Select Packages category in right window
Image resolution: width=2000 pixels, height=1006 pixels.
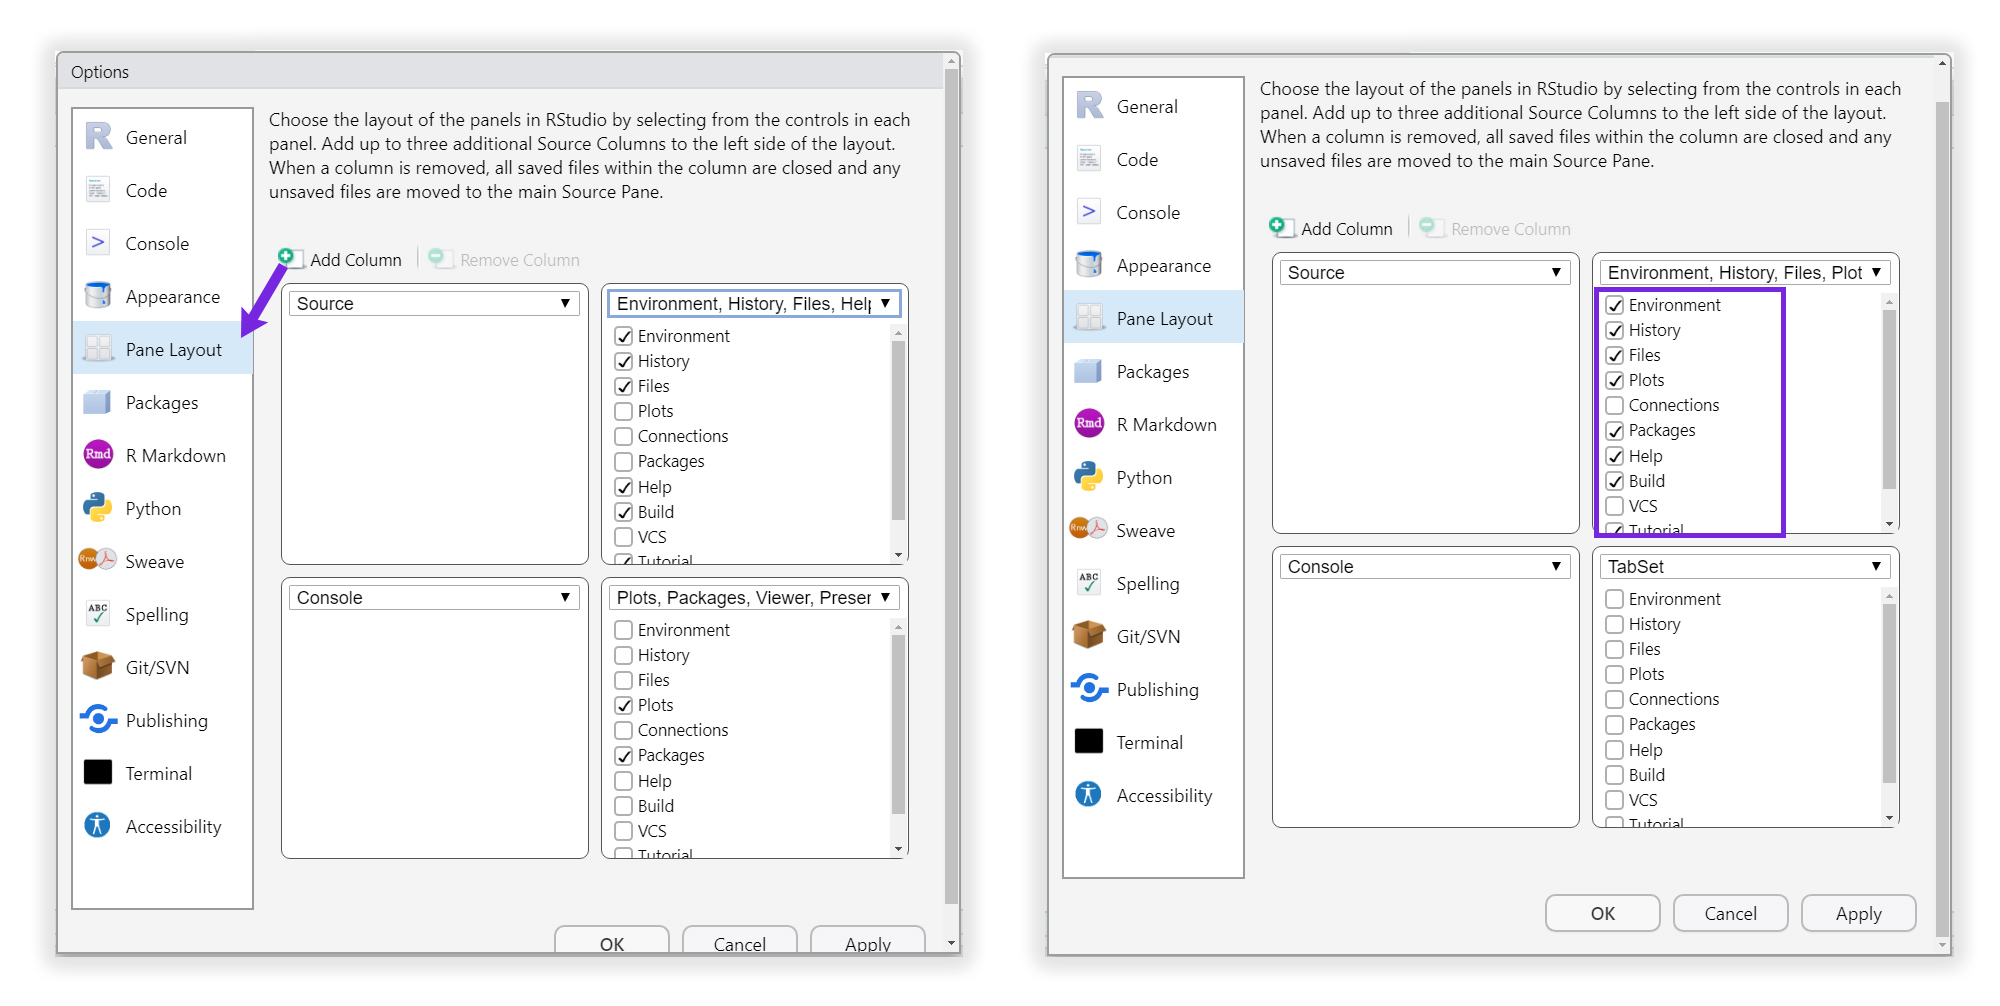pyautogui.click(x=1154, y=371)
